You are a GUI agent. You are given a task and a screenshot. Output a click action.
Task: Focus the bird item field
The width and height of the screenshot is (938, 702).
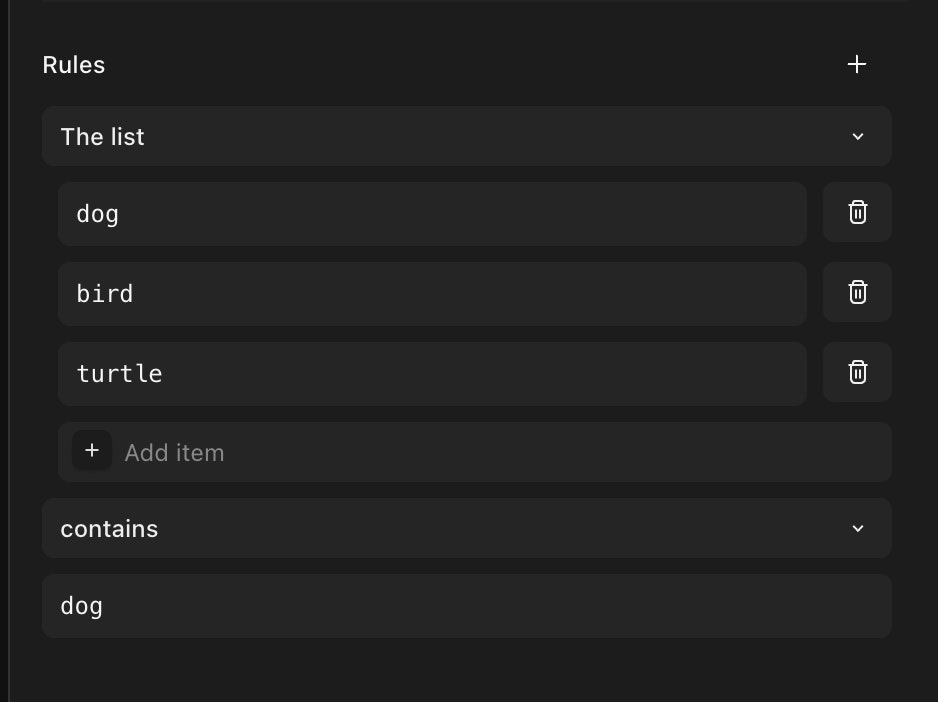[x=432, y=294]
